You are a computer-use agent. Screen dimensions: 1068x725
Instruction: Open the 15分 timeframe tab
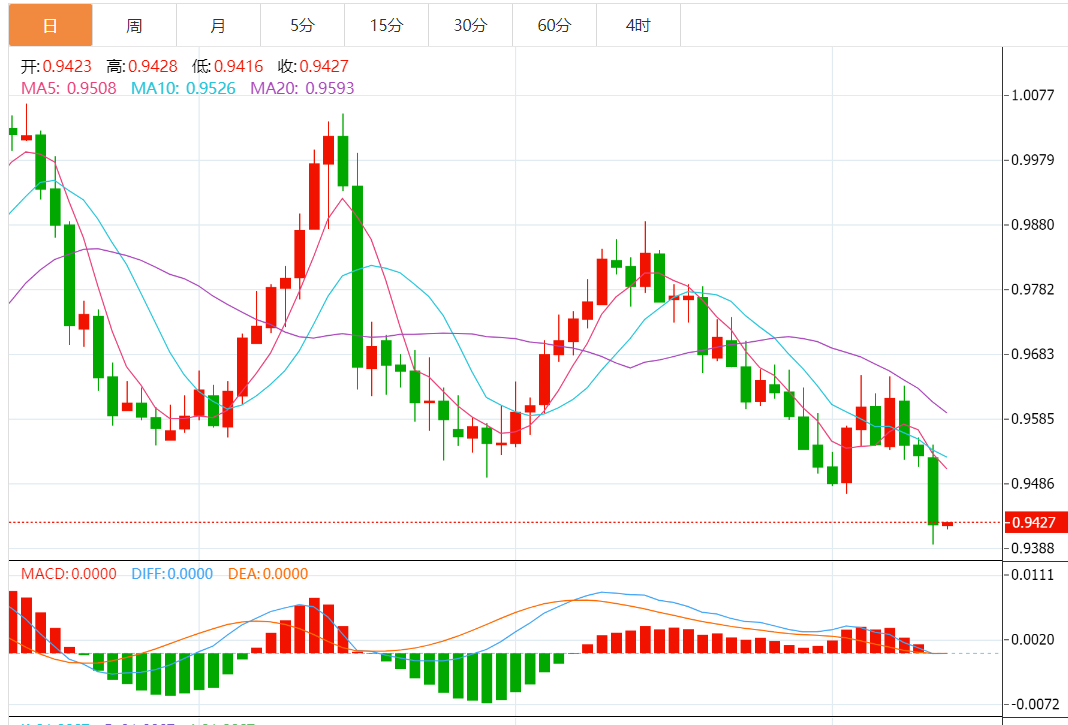(x=386, y=26)
